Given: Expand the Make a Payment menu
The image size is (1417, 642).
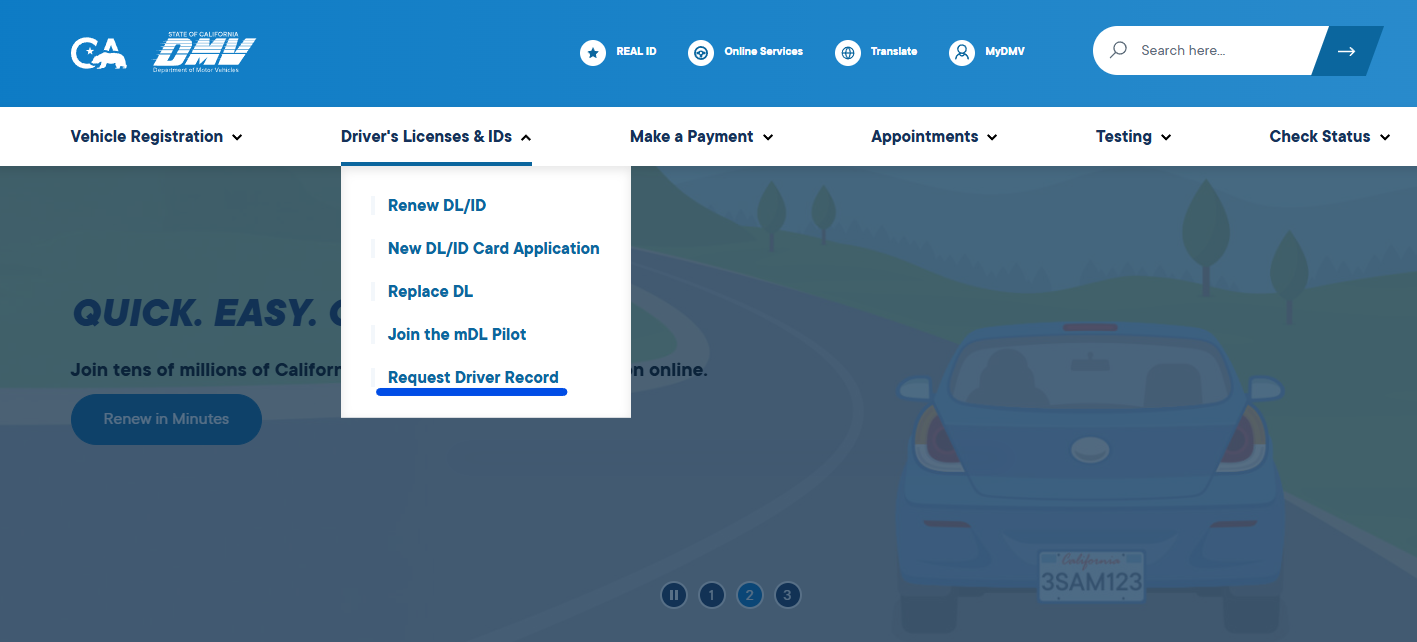Looking at the screenshot, I should coord(702,137).
